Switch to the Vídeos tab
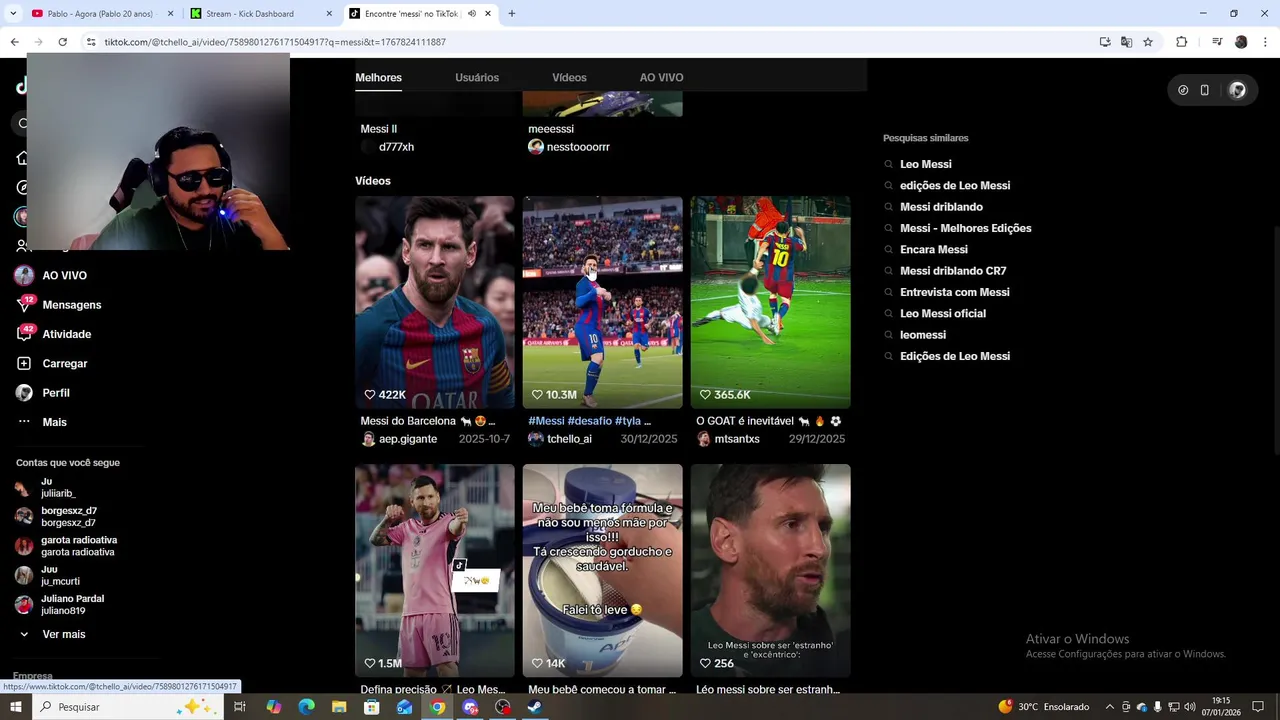 click(x=569, y=77)
